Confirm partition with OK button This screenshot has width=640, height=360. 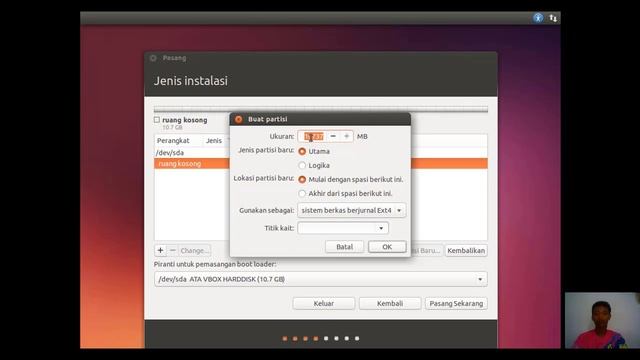tap(387, 247)
